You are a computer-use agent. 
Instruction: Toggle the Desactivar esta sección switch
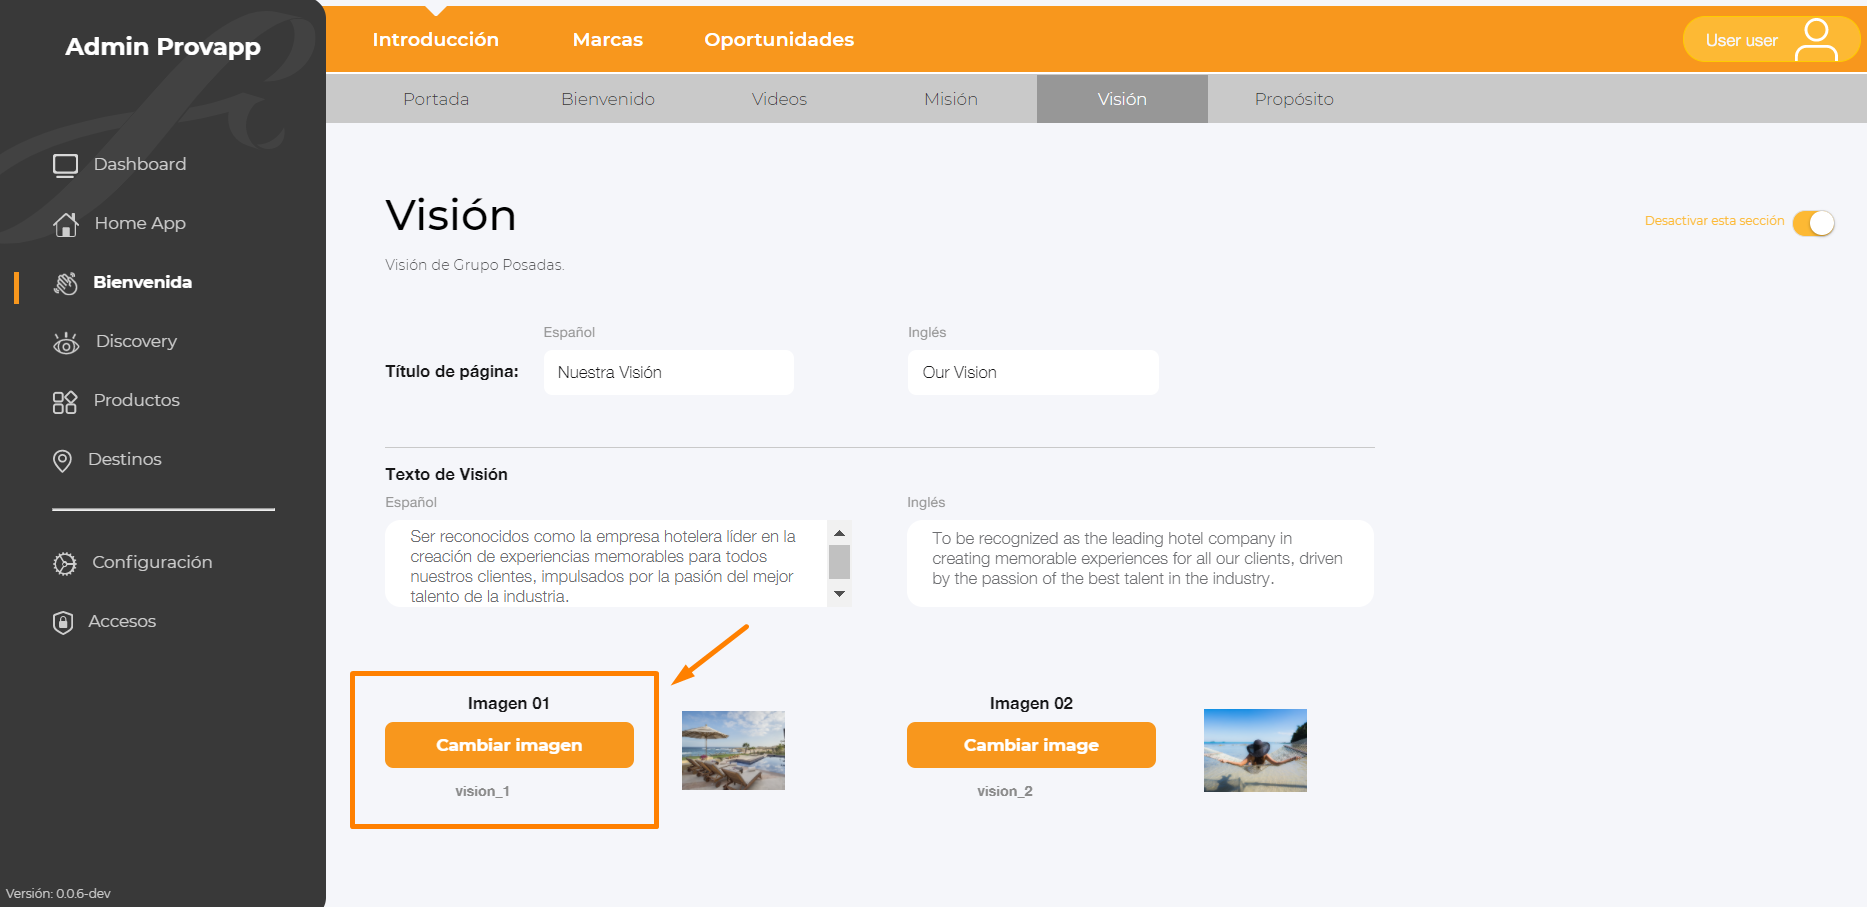[1813, 222]
